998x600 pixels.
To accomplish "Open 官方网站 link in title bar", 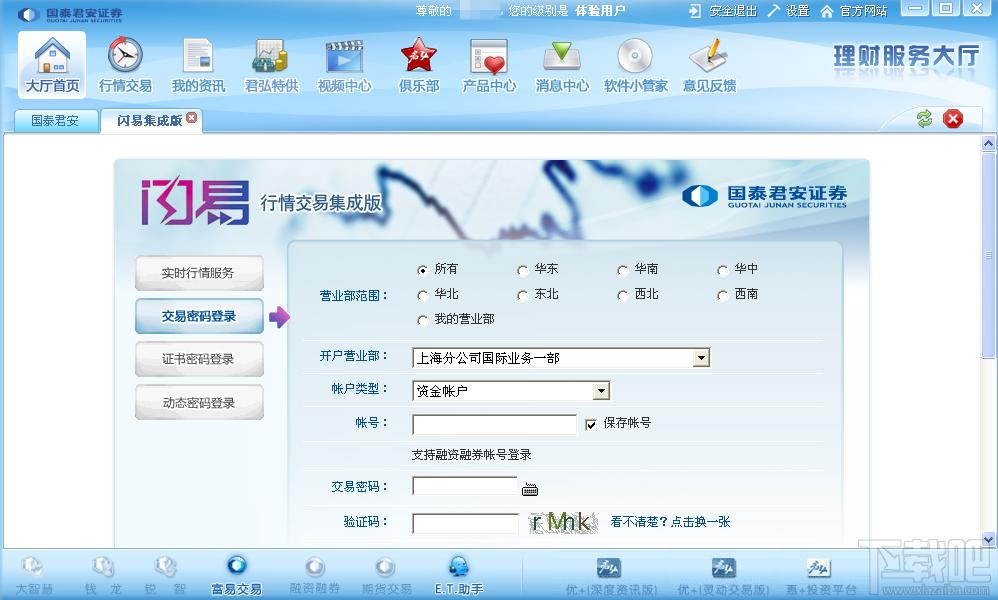I will (854, 11).
